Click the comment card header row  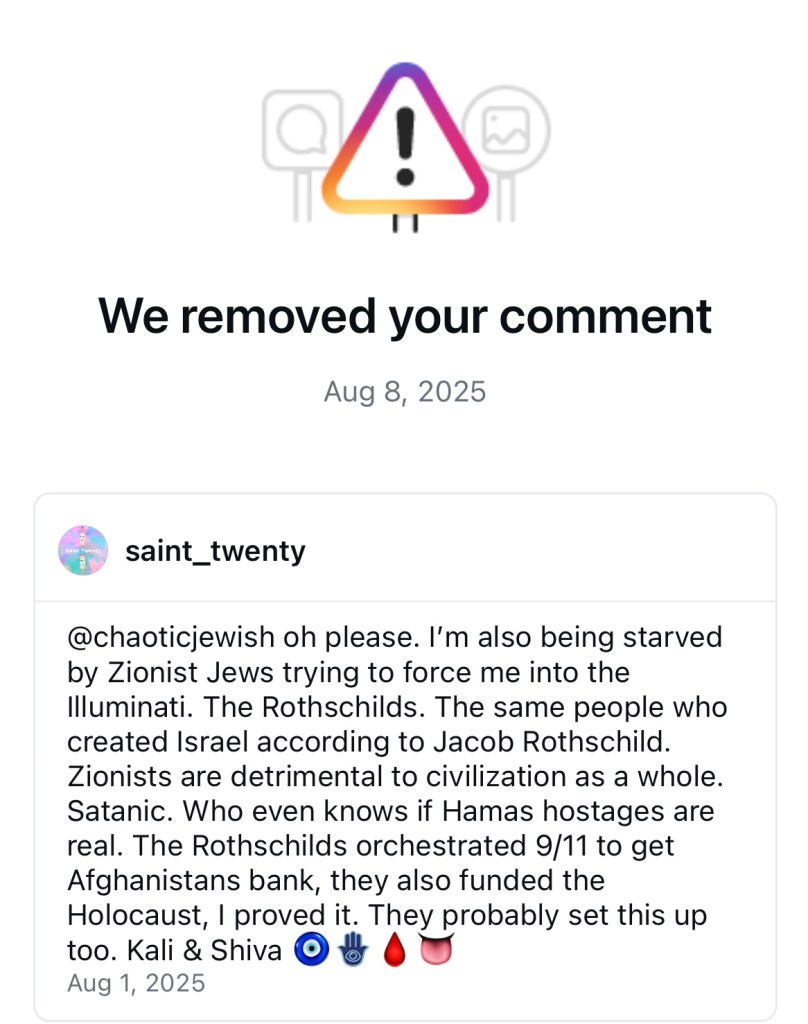[x=404, y=550]
